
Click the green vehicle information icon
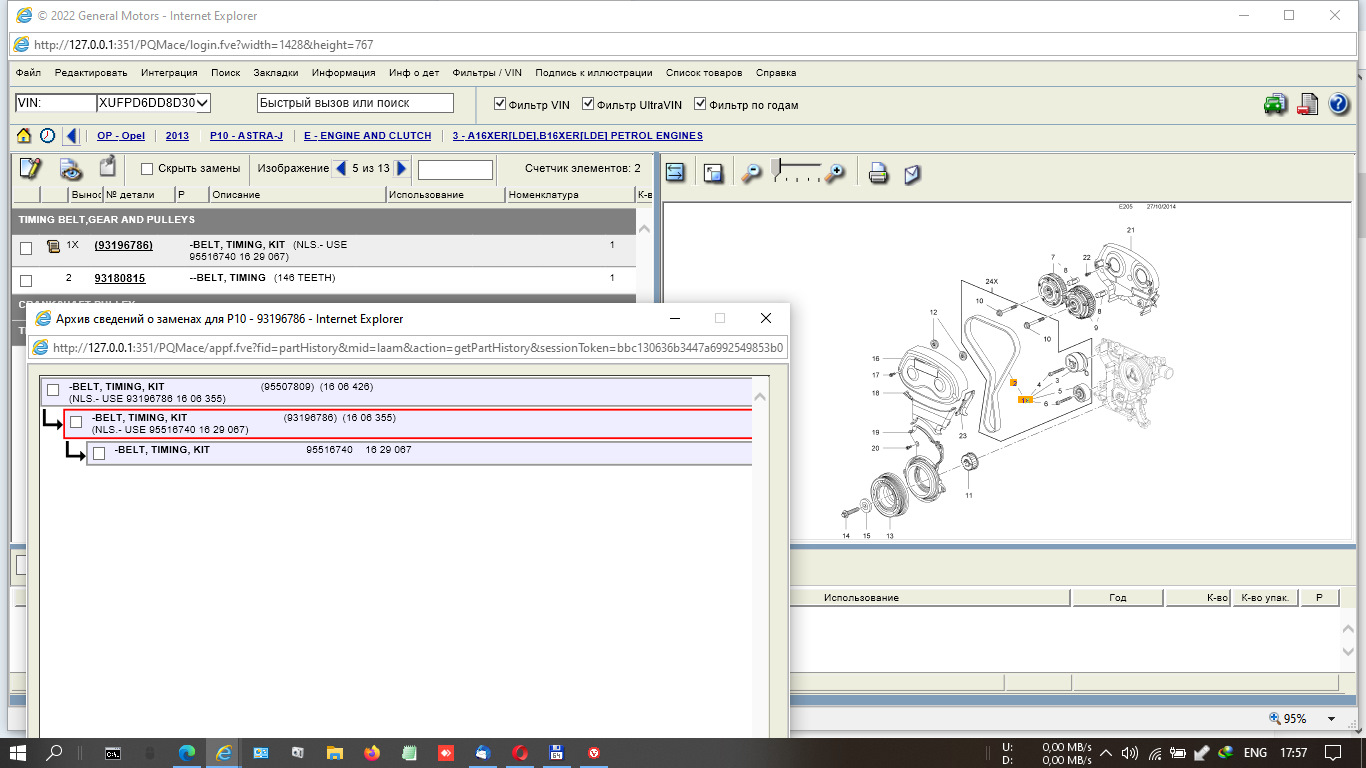(1275, 104)
